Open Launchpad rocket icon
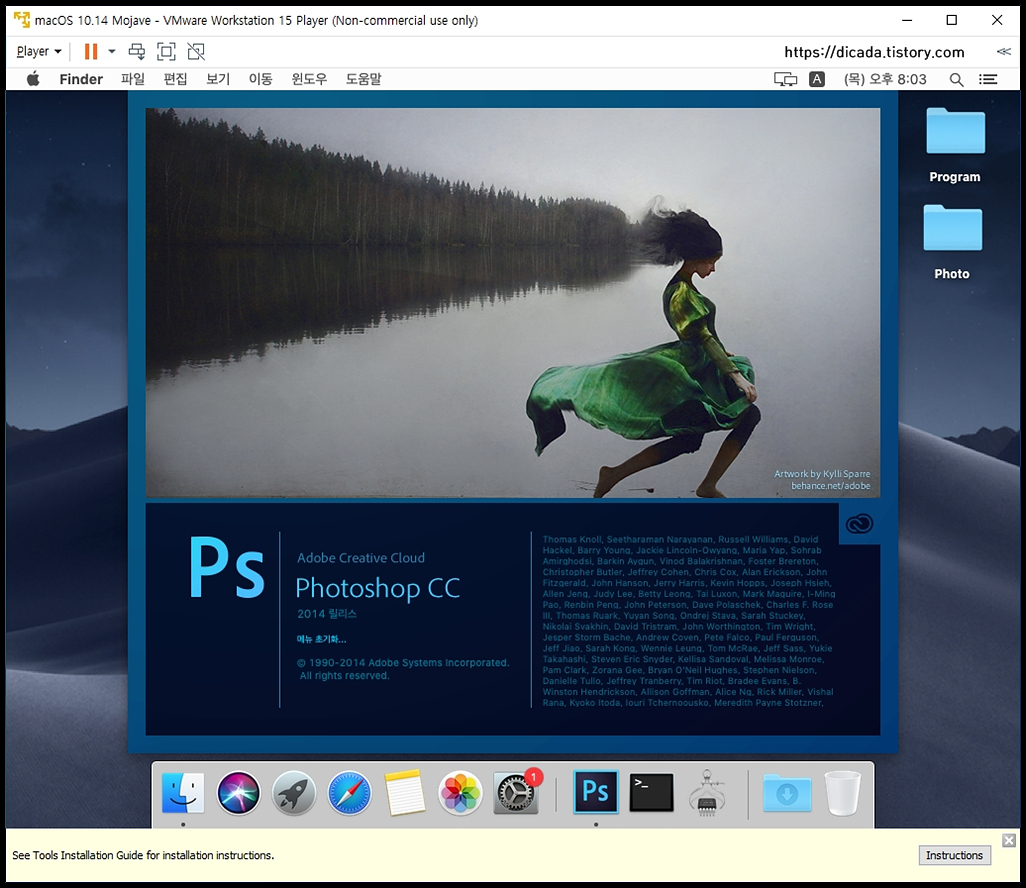Screen dimensions: 1026x888 coord(294,792)
